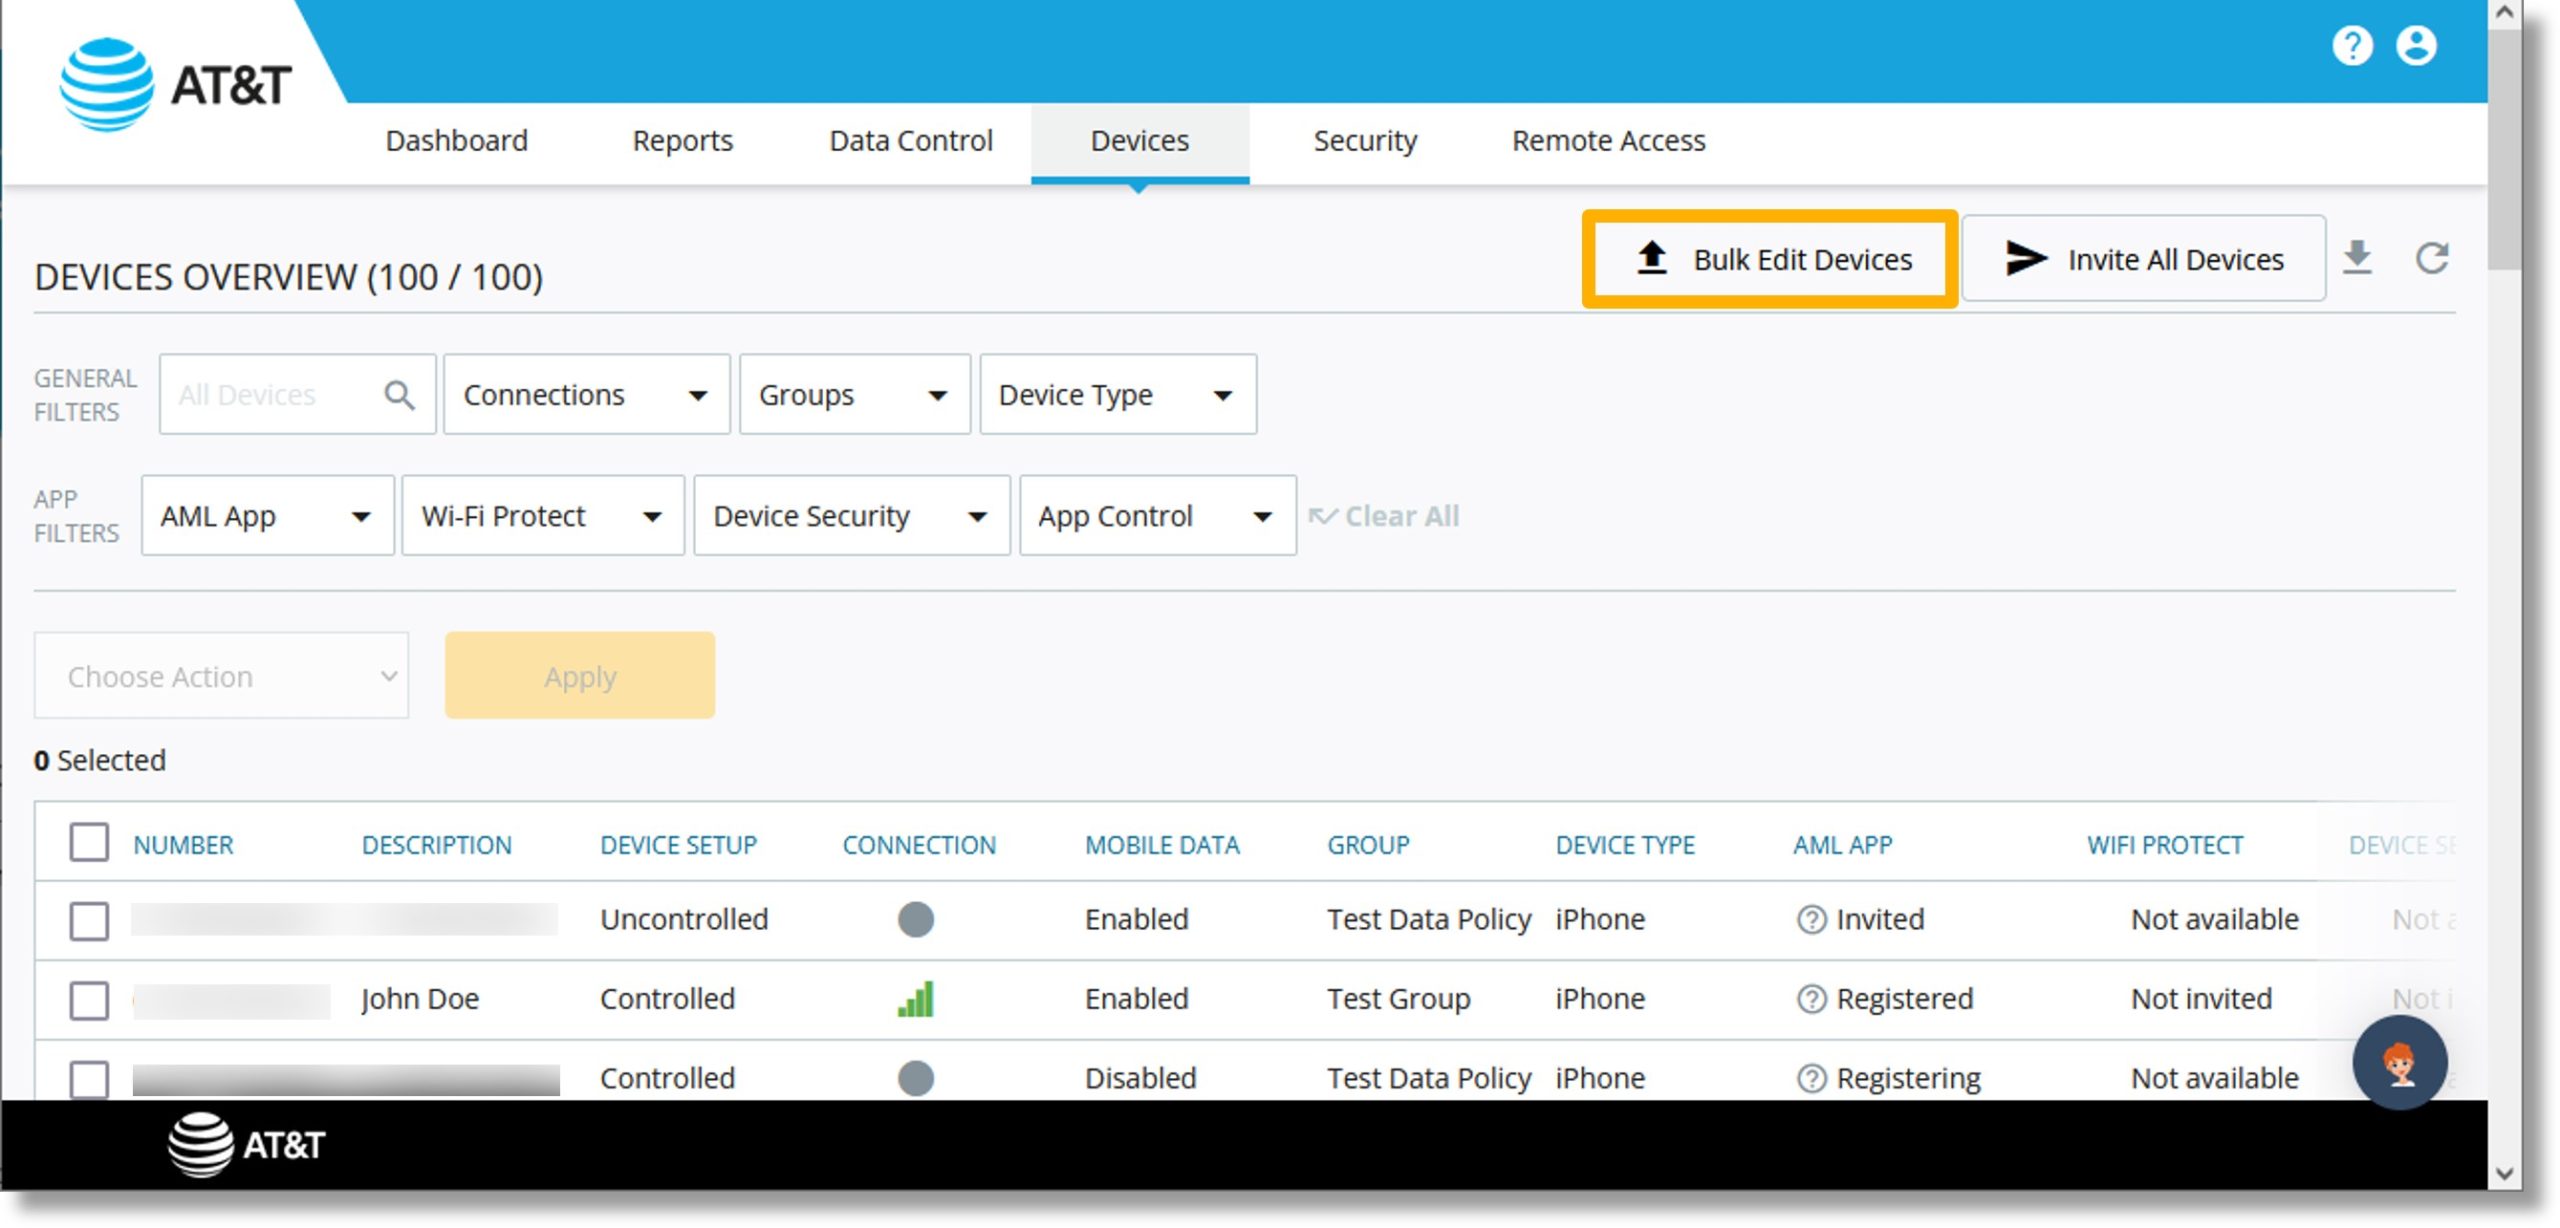
Task: Click the download icon near top right
Action: pos(2359,258)
